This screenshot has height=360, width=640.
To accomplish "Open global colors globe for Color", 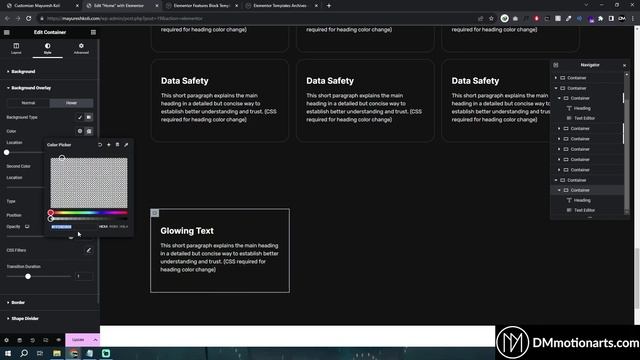I will click(80, 131).
